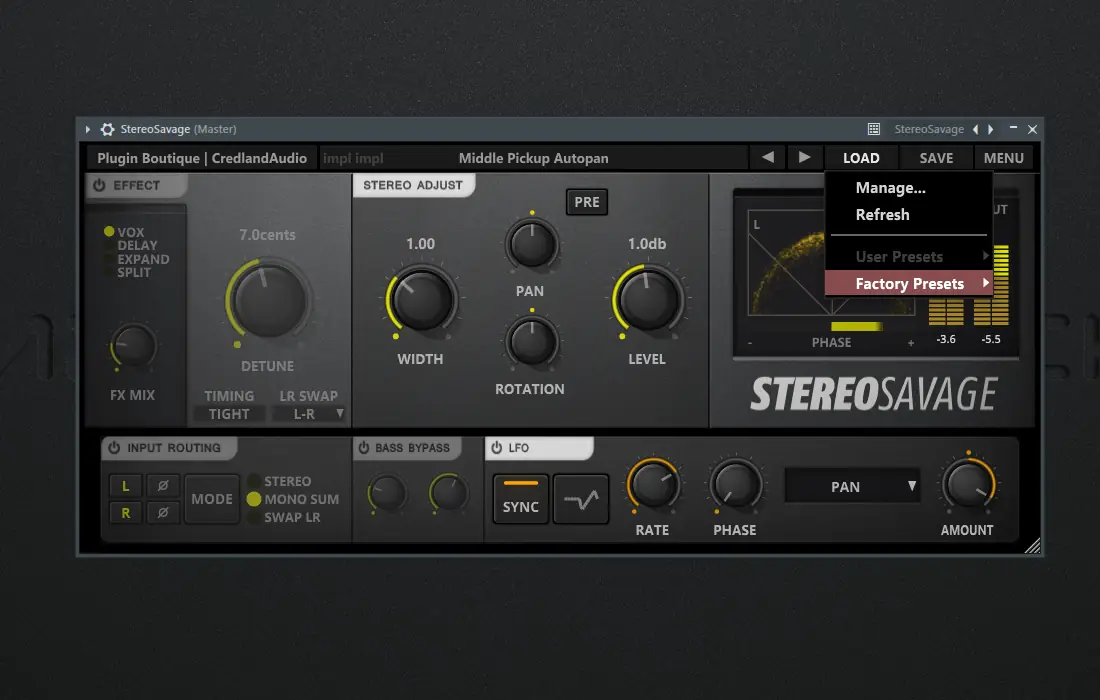This screenshot has height=700, width=1100.
Task: Toggle the R channel button
Action: [x=126, y=513]
